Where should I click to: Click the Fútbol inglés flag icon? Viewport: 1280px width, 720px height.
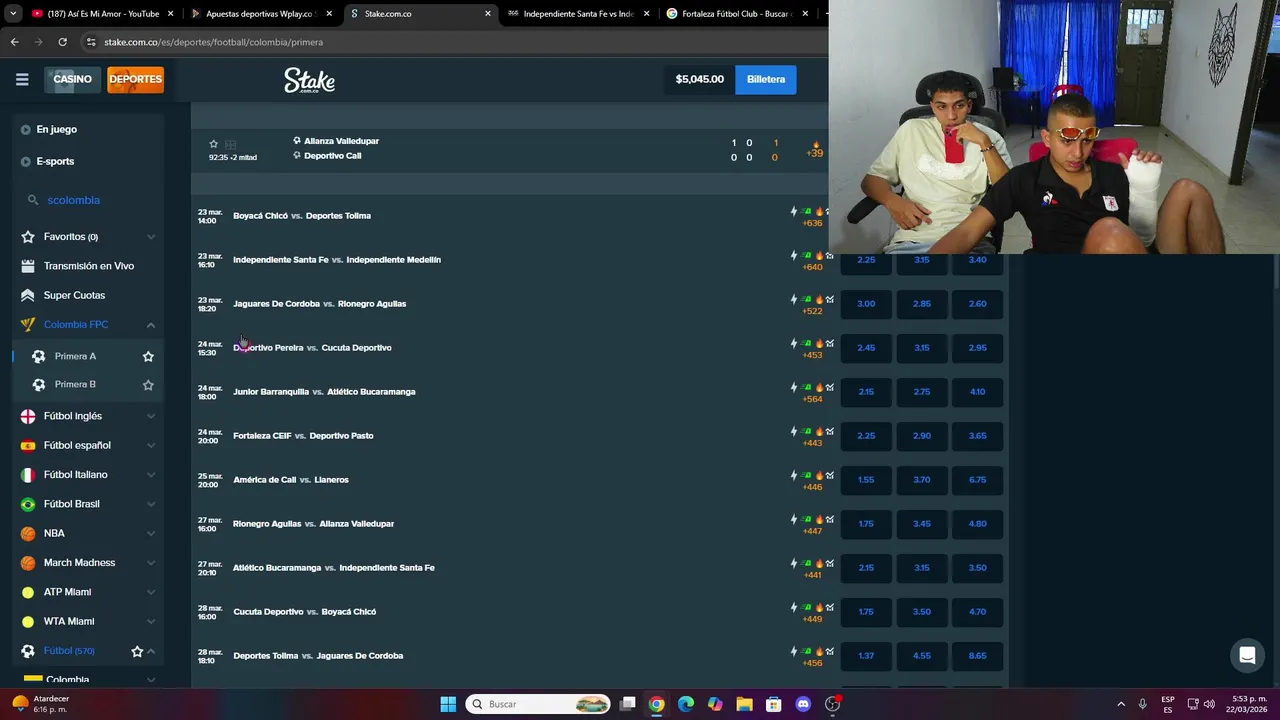coord(28,416)
